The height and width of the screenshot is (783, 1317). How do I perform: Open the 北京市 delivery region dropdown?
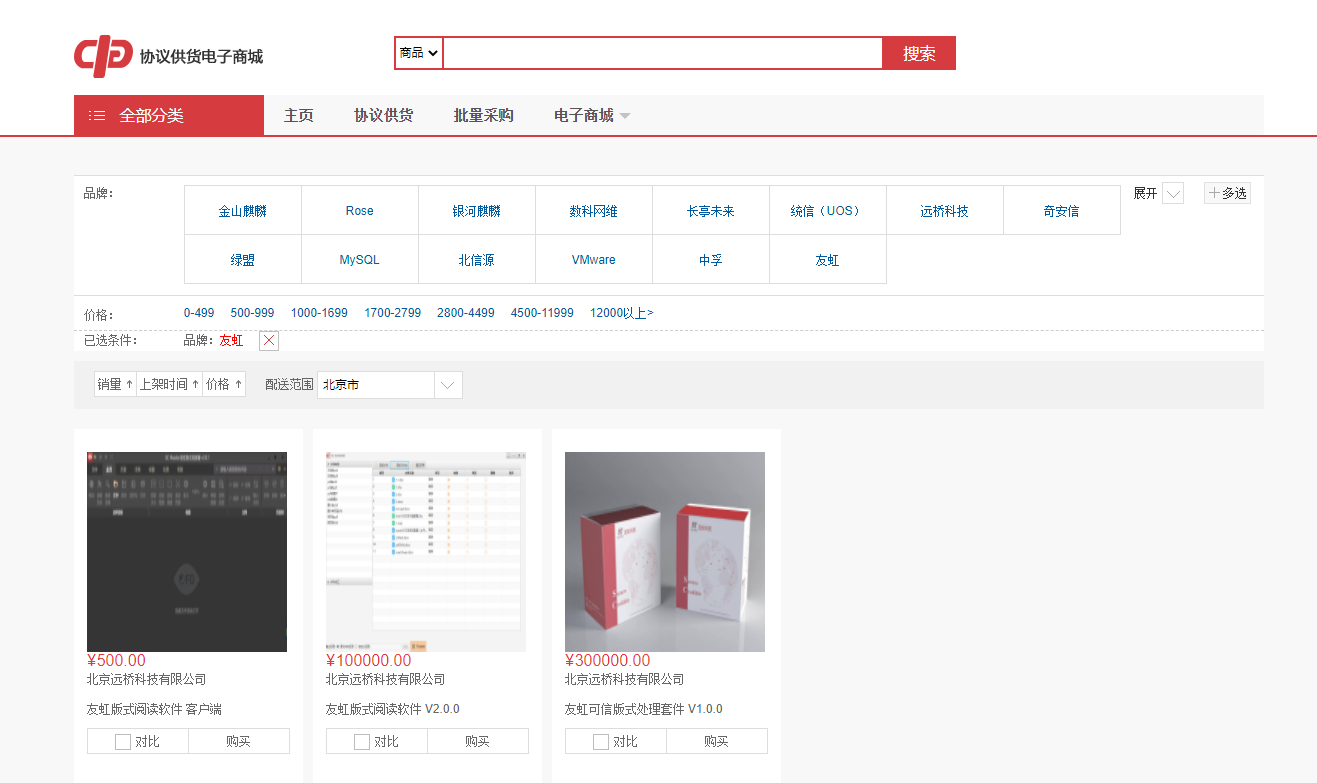tap(447, 384)
